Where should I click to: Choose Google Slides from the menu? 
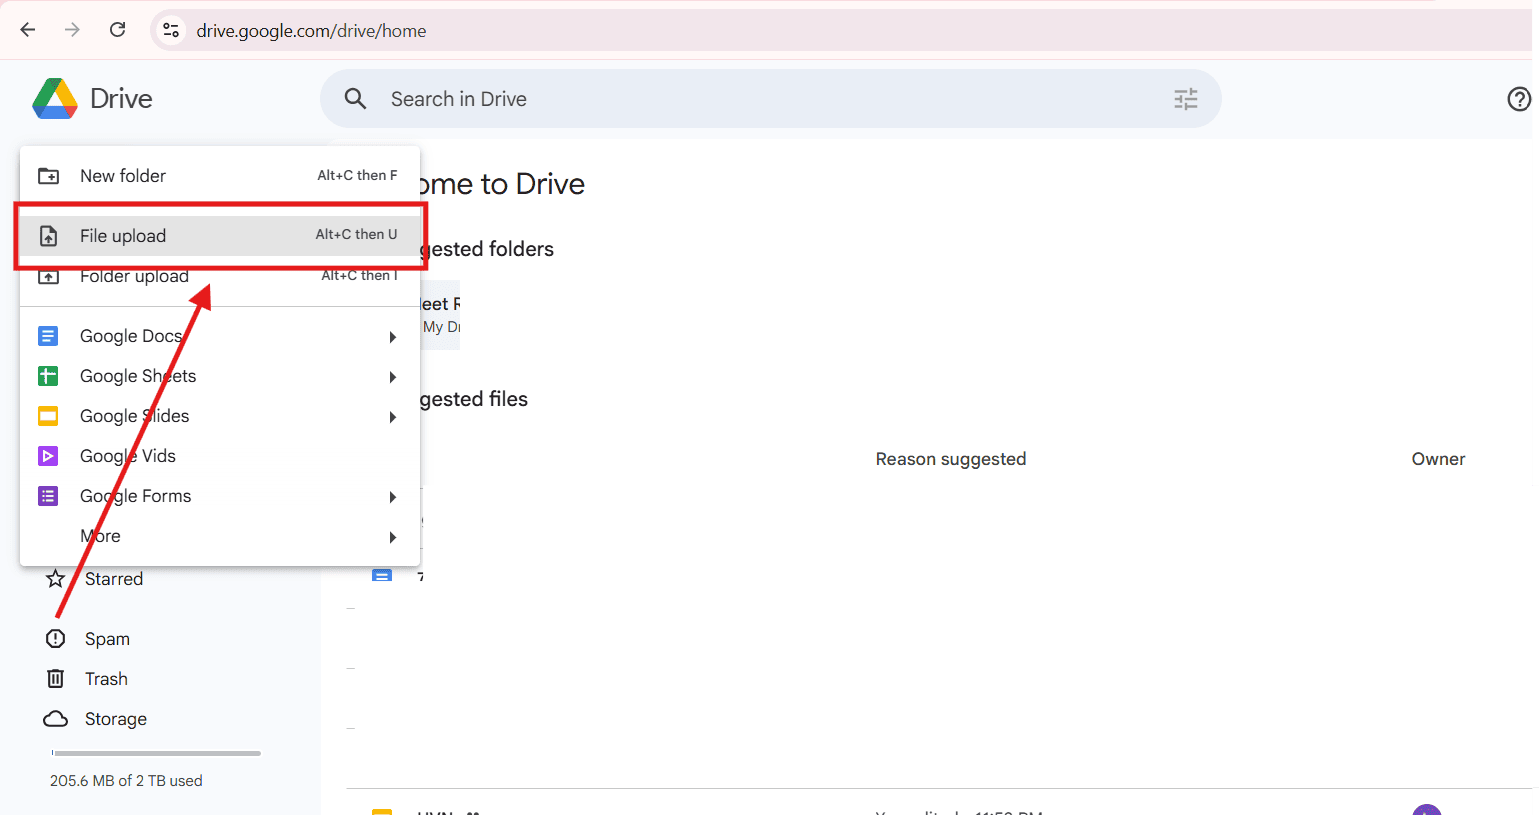(x=220, y=416)
